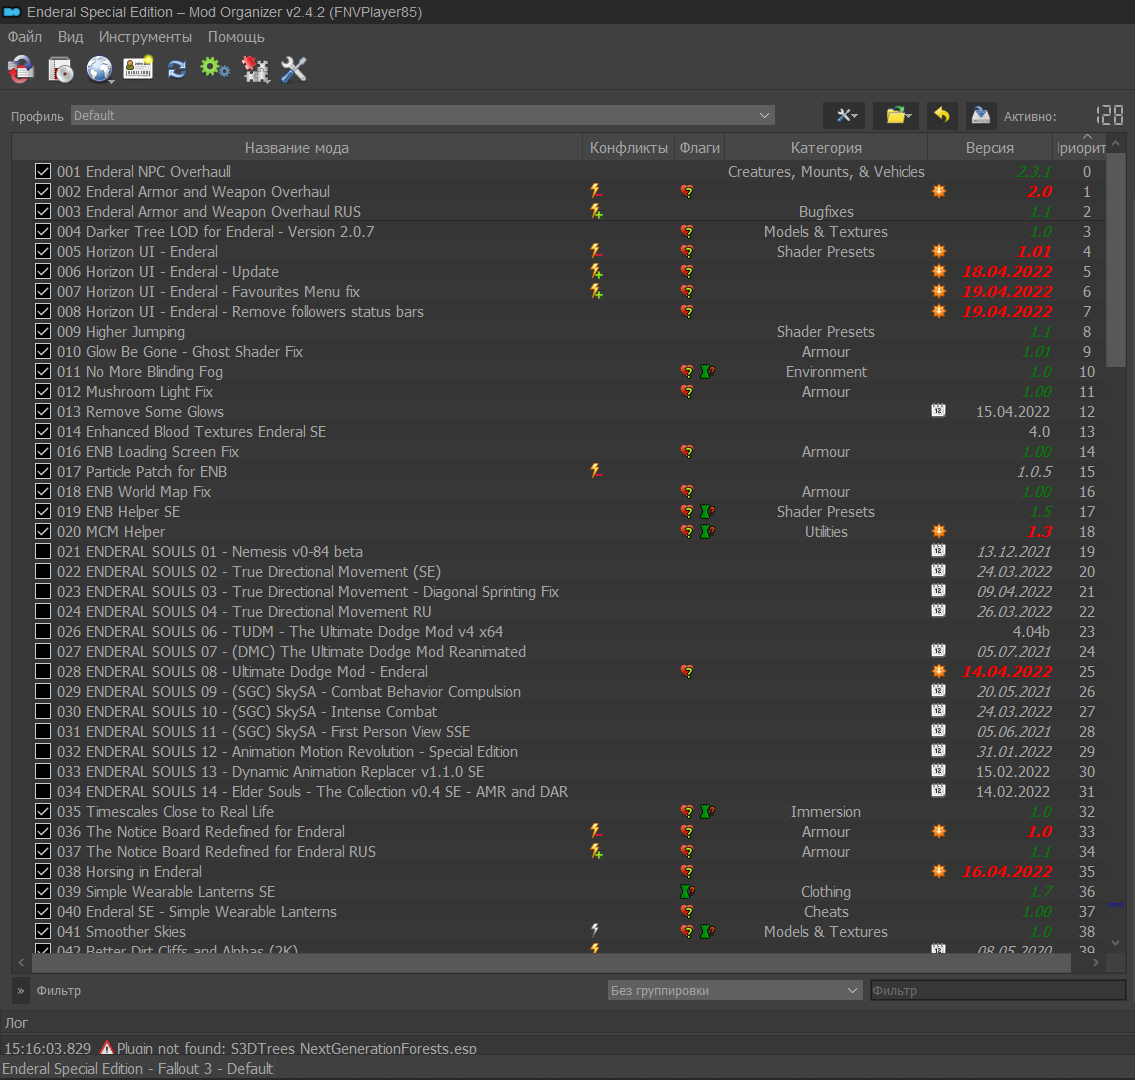
Task: Toggle checkbox for 014 Enhanced Blood Textures Enderal SE
Action: [x=43, y=431]
